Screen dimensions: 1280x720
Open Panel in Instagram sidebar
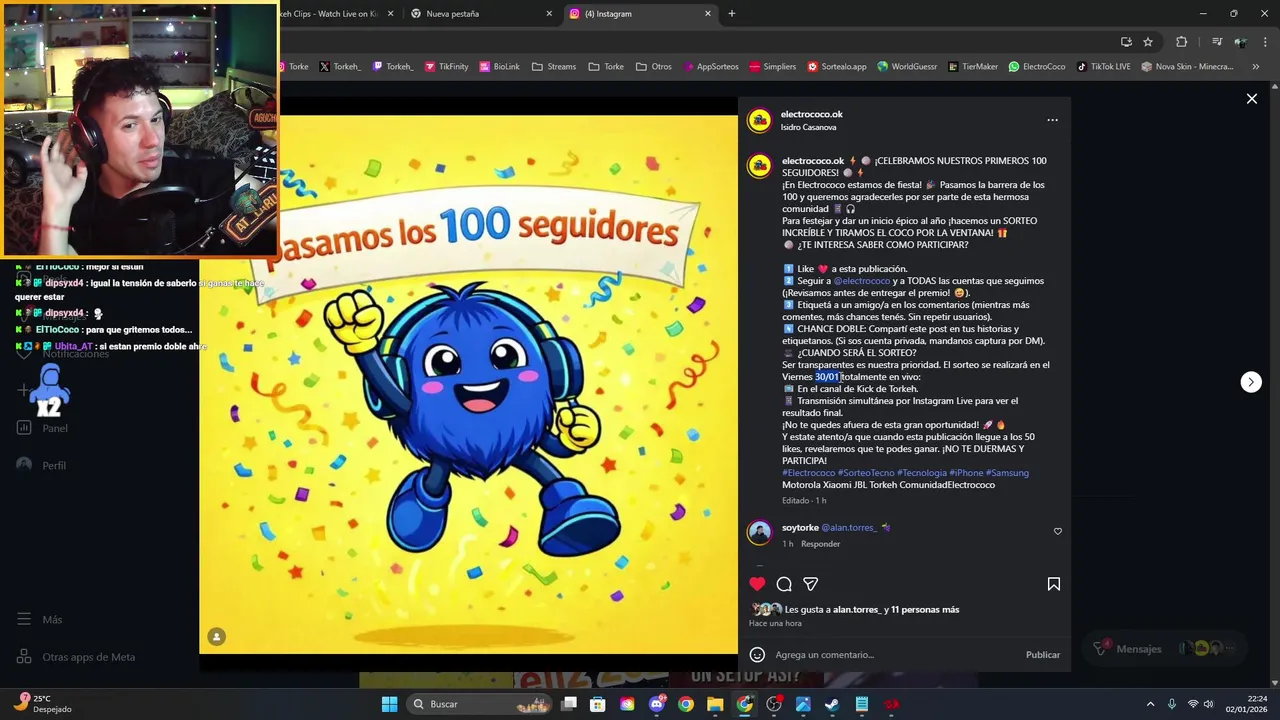pyautogui.click(x=42, y=428)
